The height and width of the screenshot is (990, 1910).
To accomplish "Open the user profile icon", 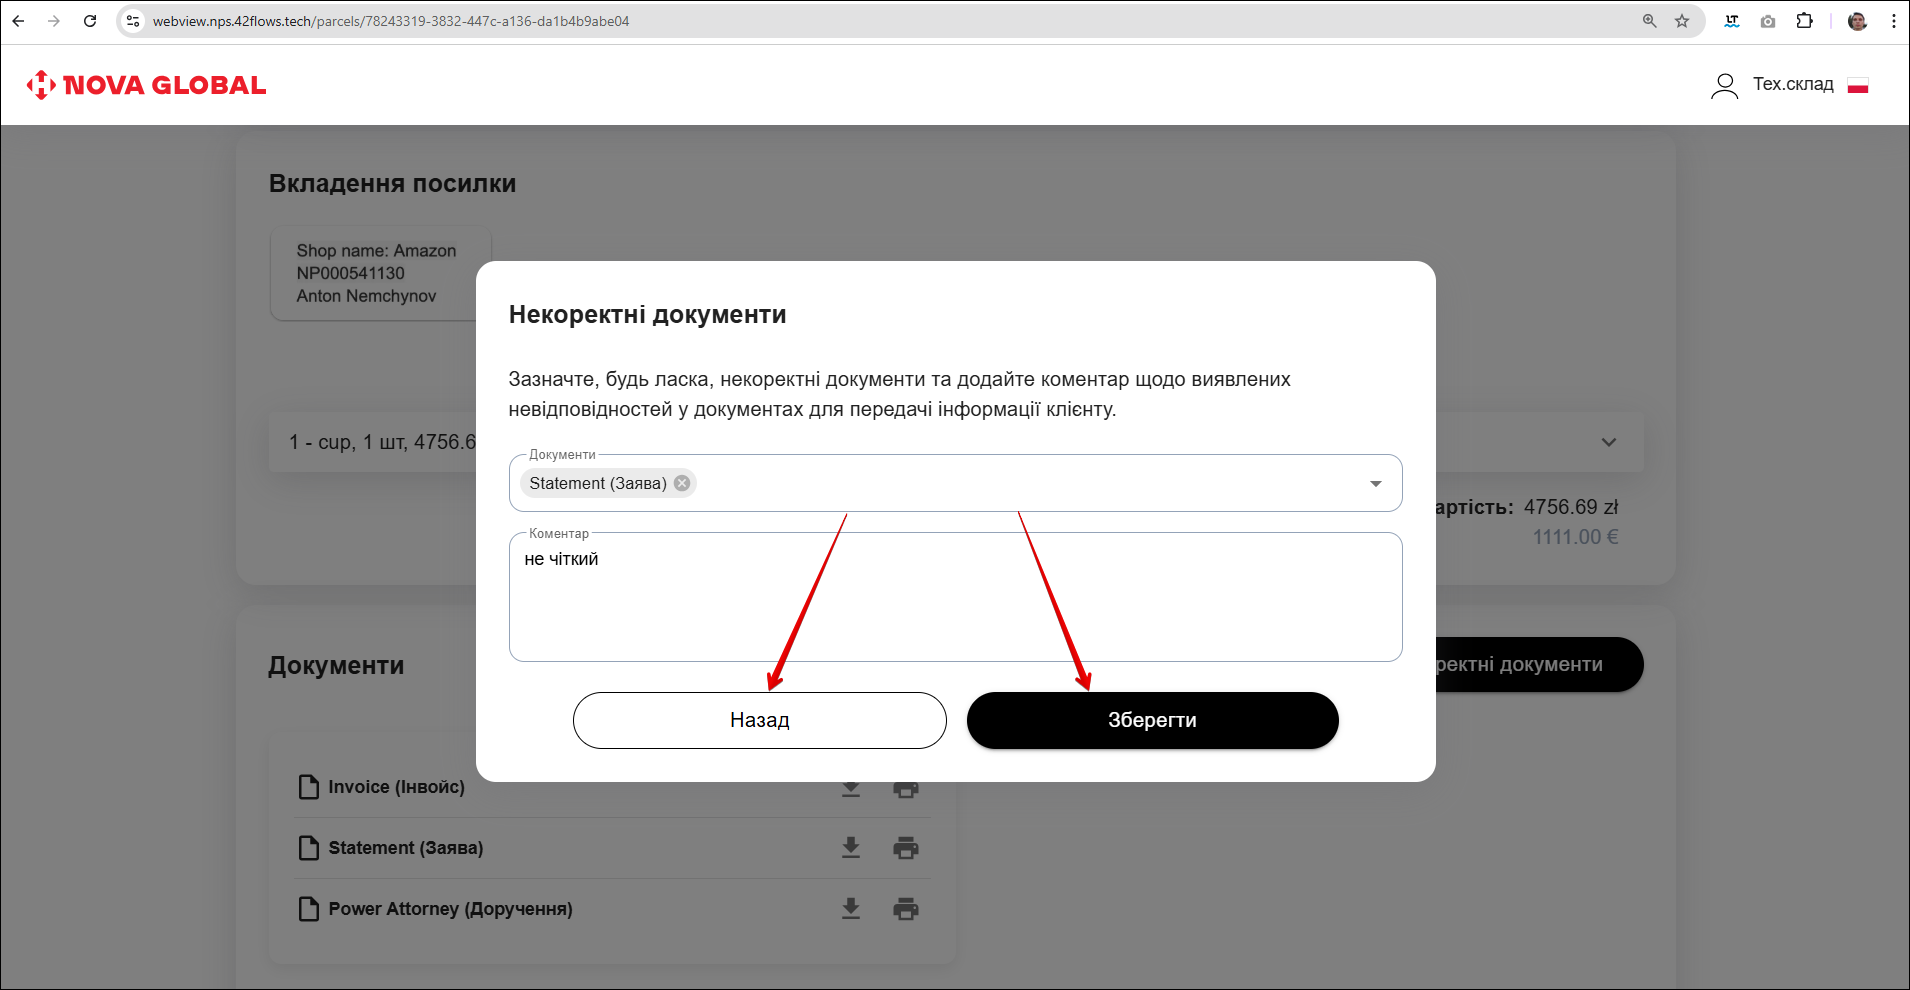I will pos(1724,86).
